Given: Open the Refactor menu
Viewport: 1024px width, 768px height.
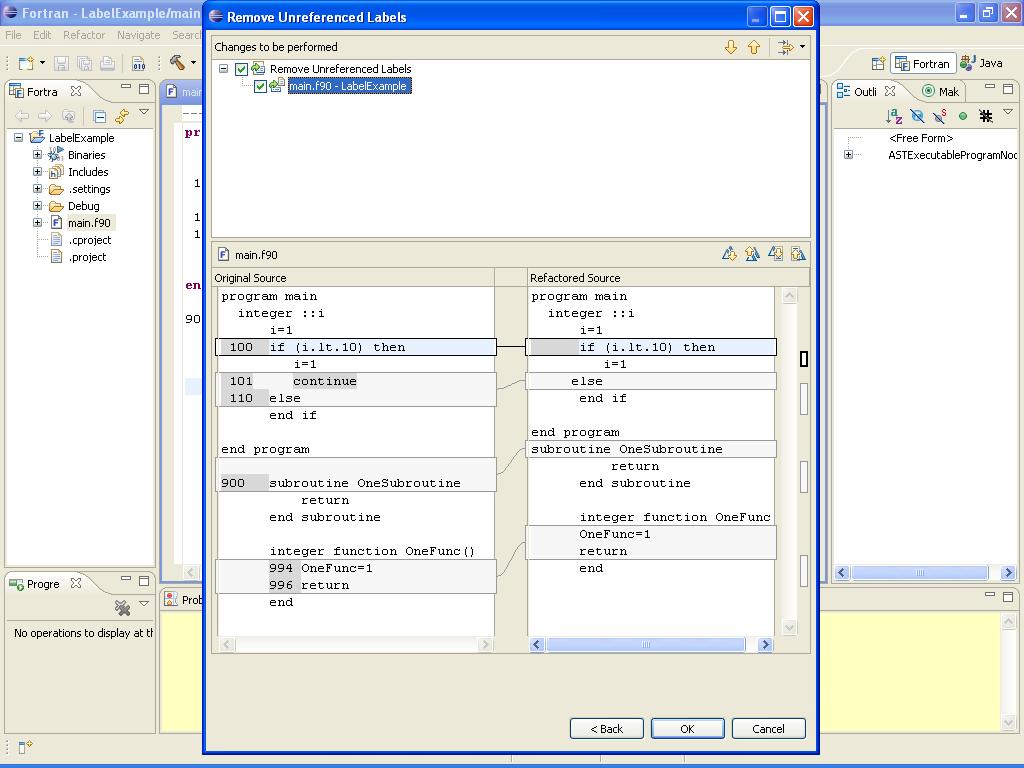Looking at the screenshot, I should pos(84,35).
